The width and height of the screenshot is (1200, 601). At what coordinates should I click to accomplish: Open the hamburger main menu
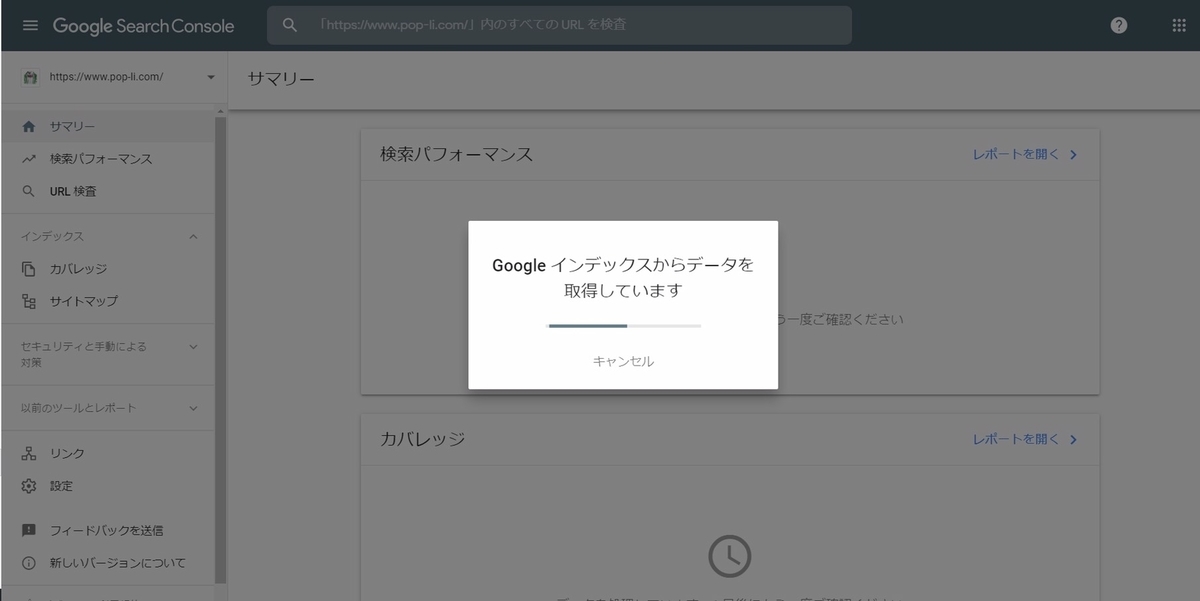tap(30, 25)
